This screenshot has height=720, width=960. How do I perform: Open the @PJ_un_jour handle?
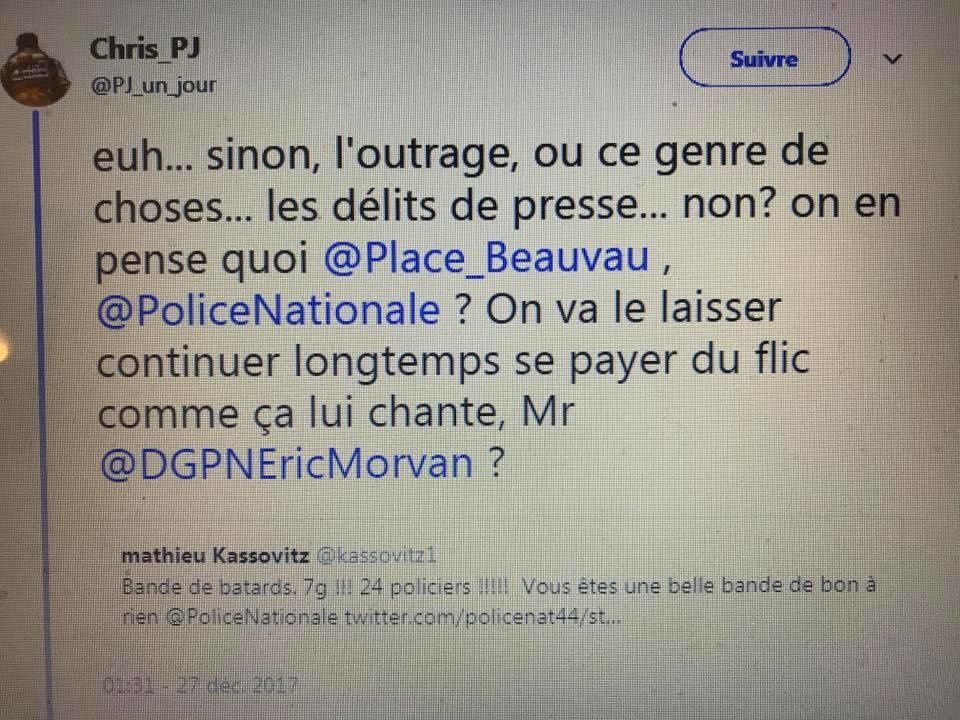[154, 85]
